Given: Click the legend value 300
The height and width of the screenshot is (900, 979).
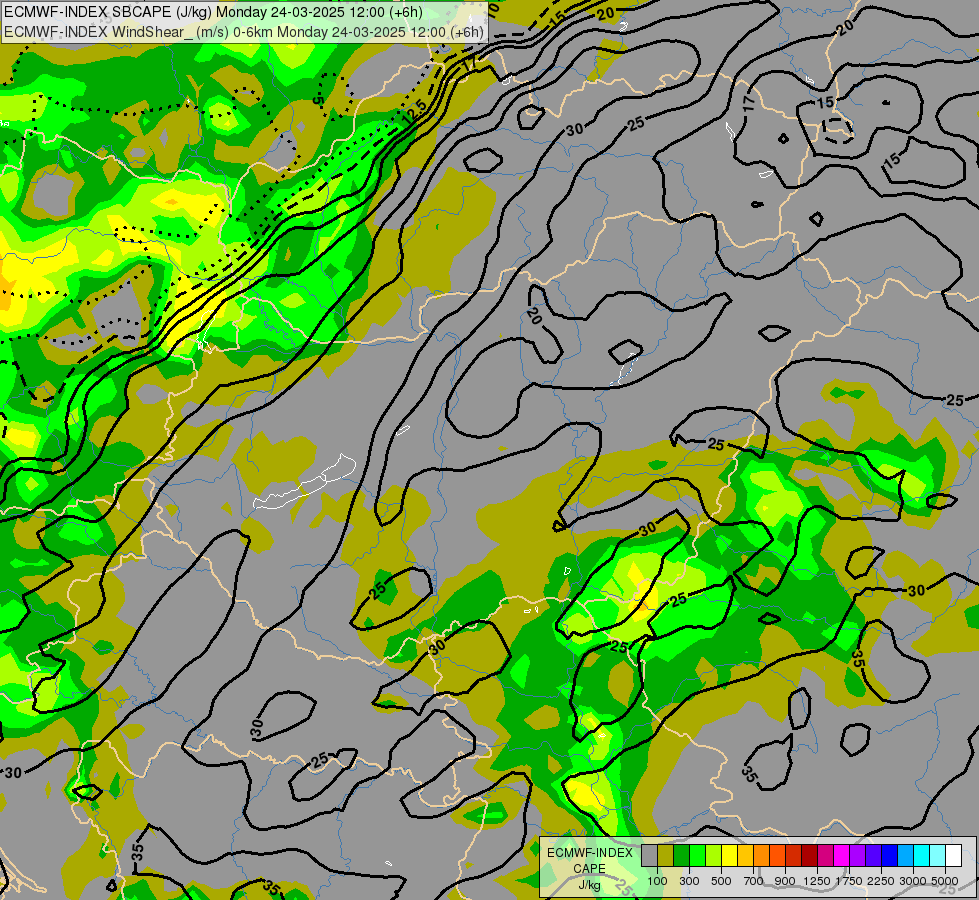Looking at the screenshot, I should [689, 881].
